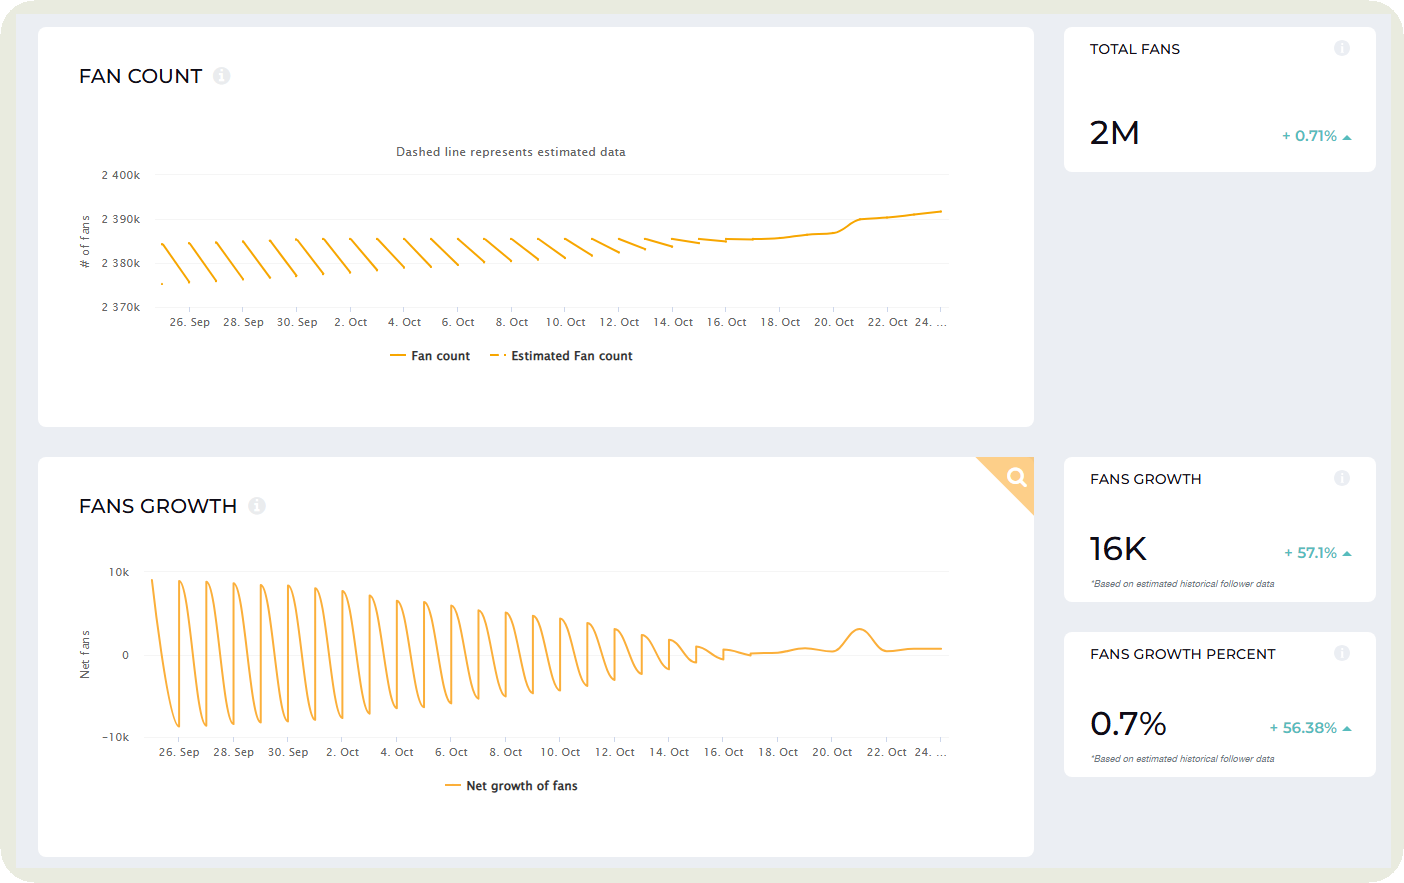Click the trend arrow beside +56.38%
The image size is (1404, 883).
click(x=1348, y=727)
